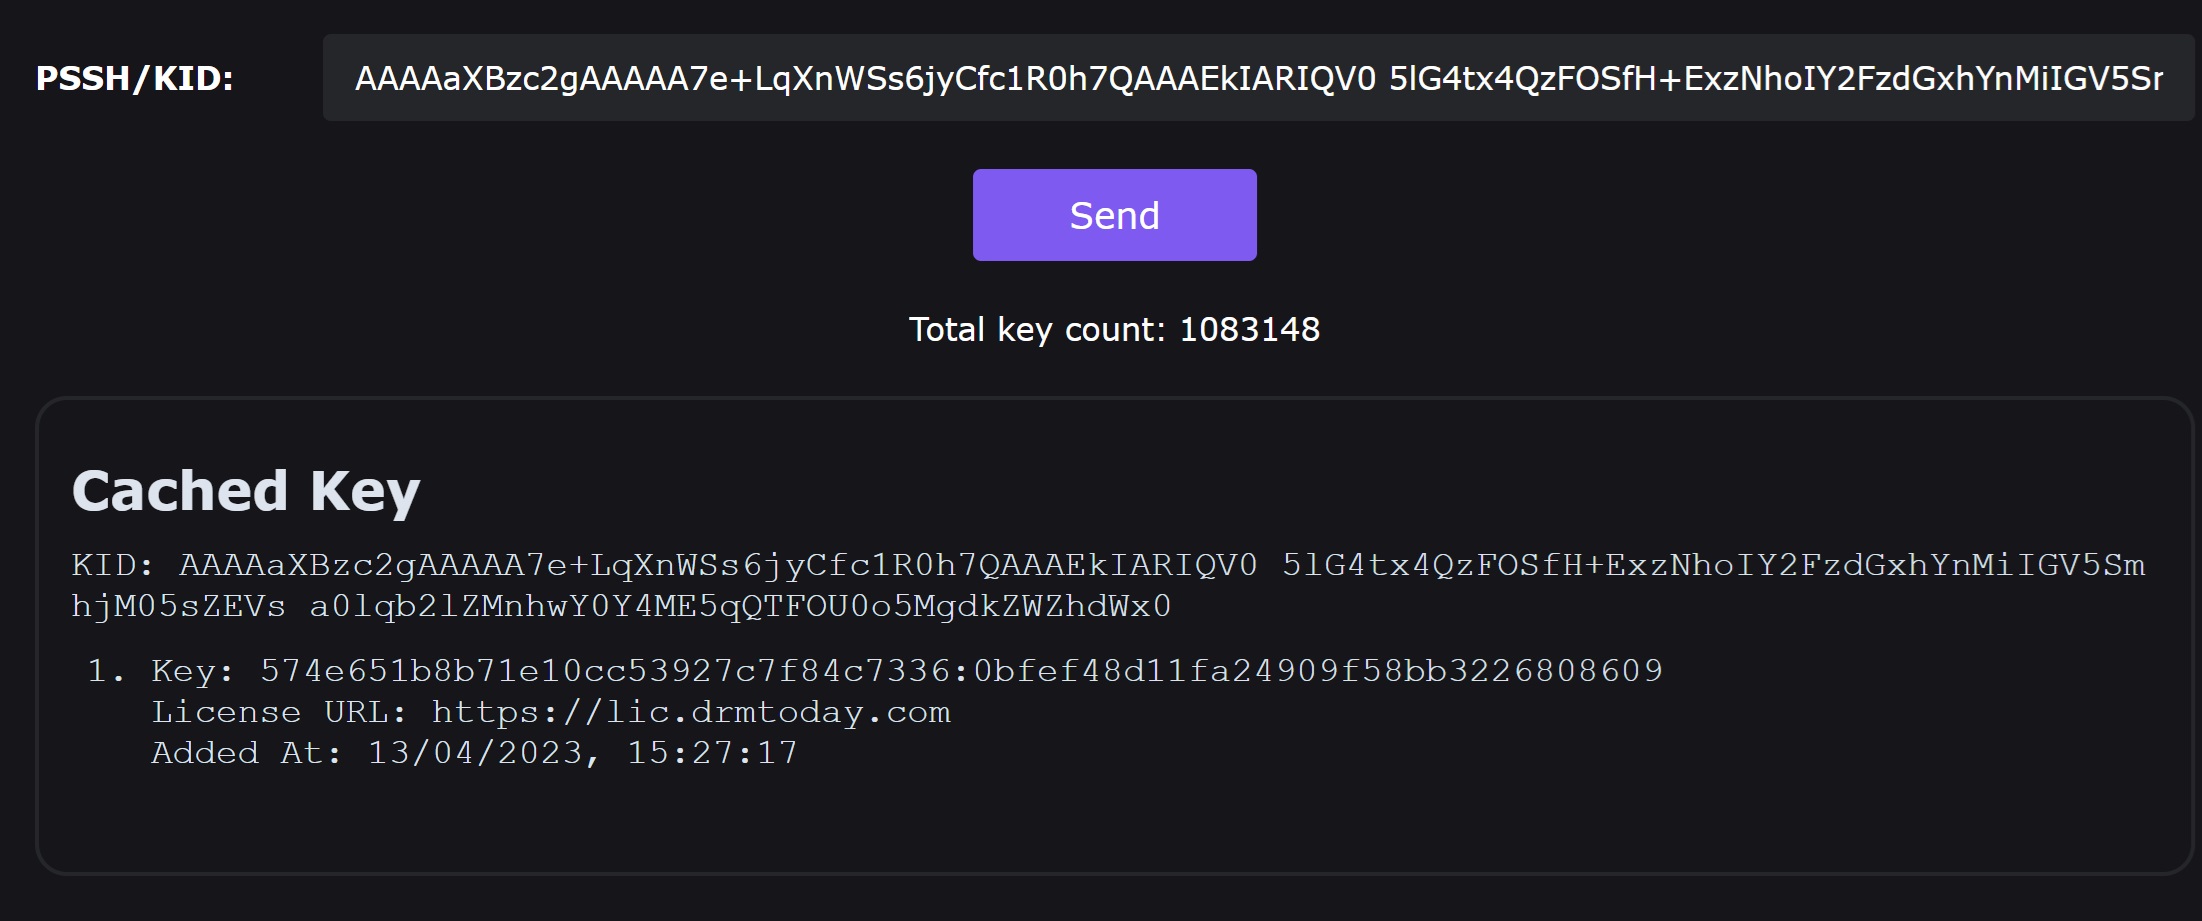2202x921 pixels.
Task: Click the KID: label in cached result
Action: click(113, 565)
